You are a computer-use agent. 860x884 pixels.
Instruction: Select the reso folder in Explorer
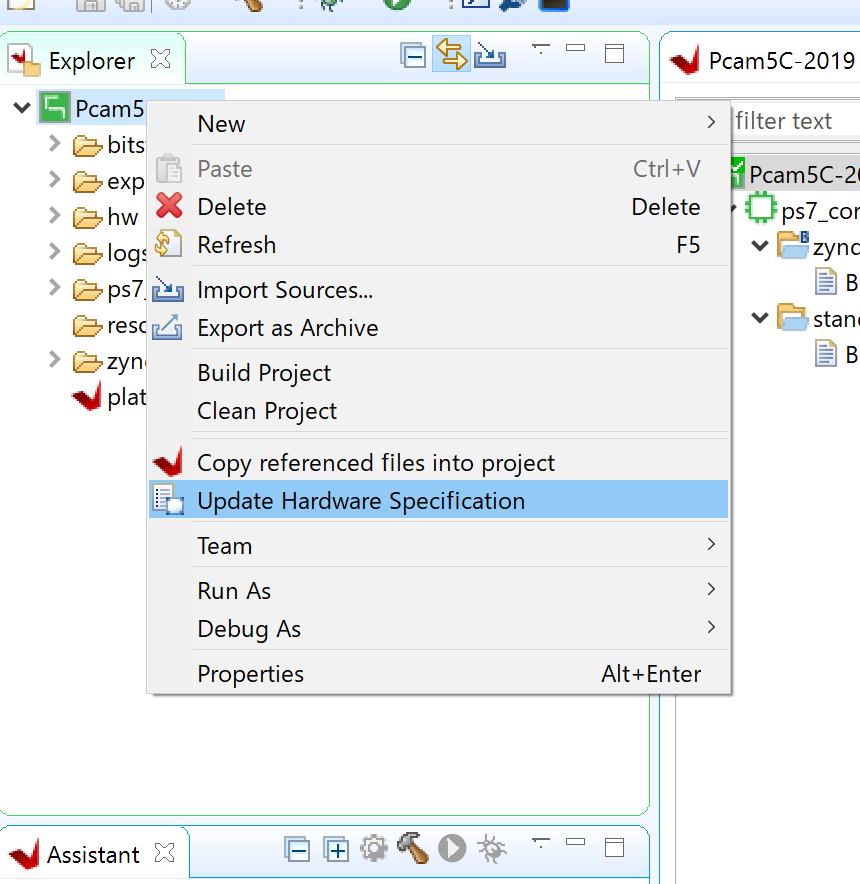109,325
